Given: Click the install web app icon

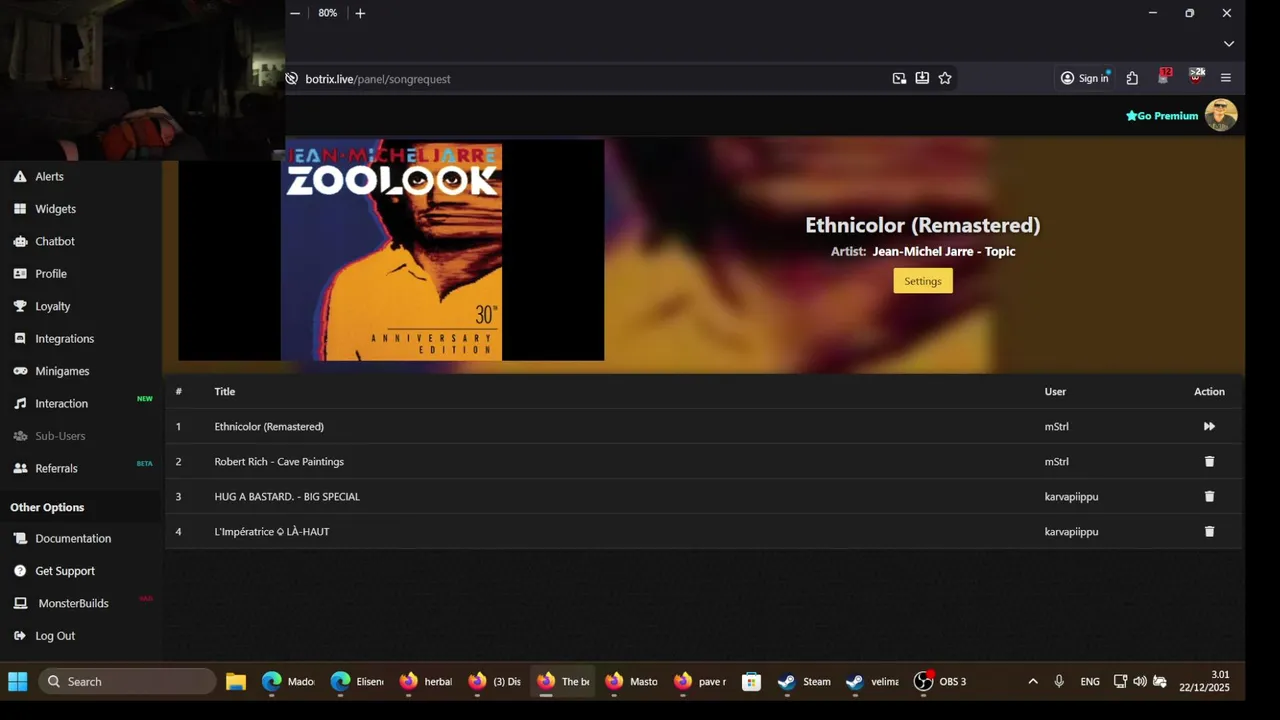Looking at the screenshot, I should coord(922,78).
